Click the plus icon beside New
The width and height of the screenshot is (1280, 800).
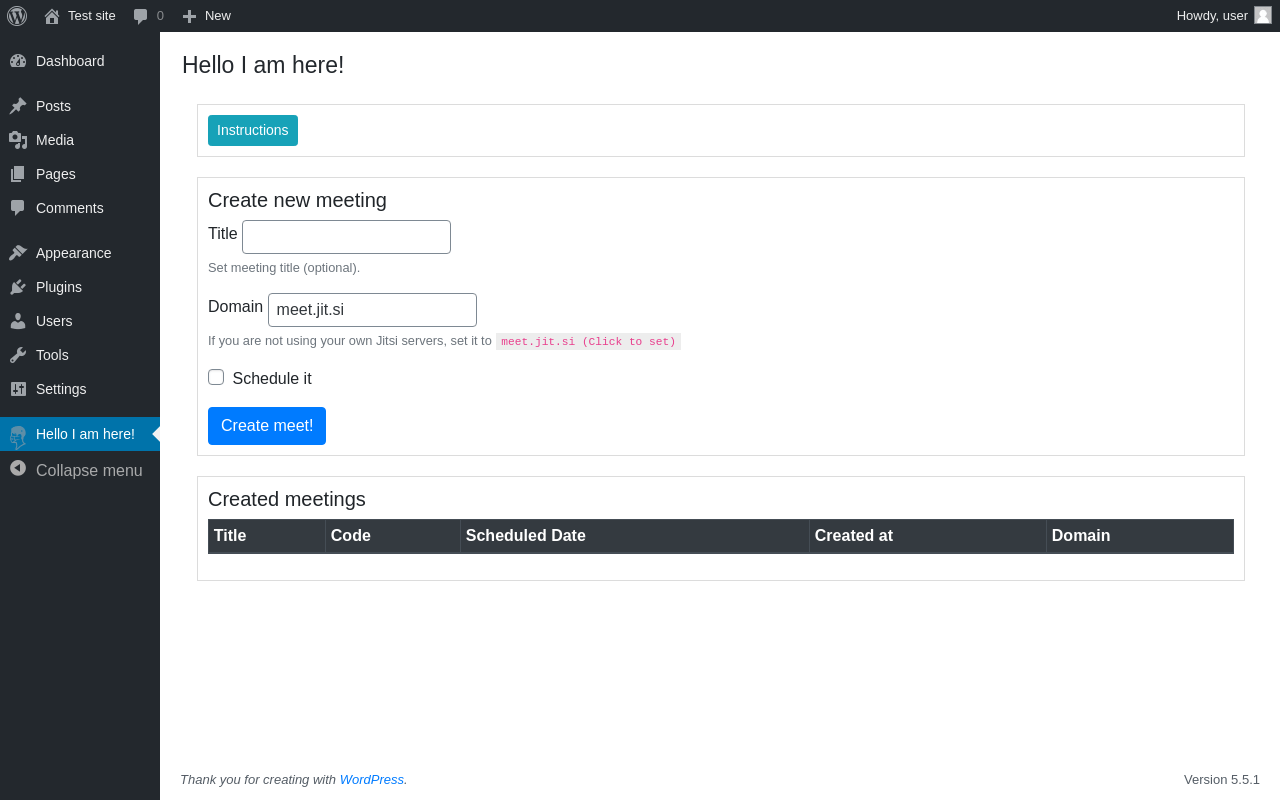tap(189, 16)
